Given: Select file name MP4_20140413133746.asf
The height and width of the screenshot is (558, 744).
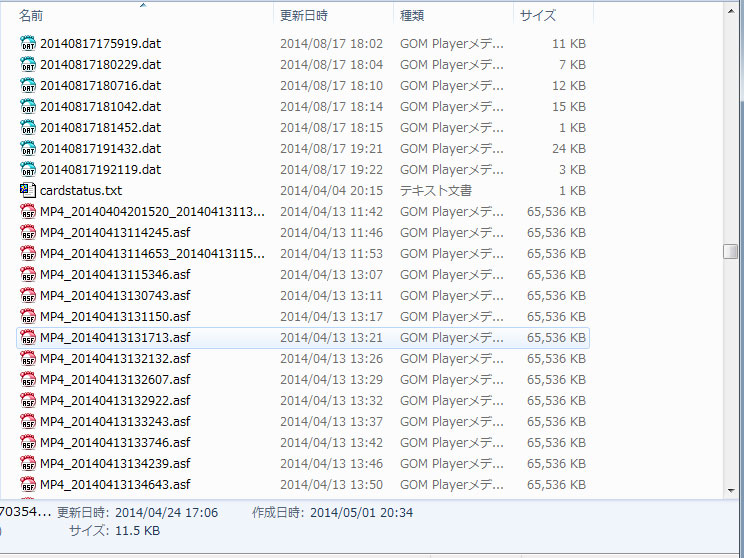Looking at the screenshot, I should click(x=115, y=442).
